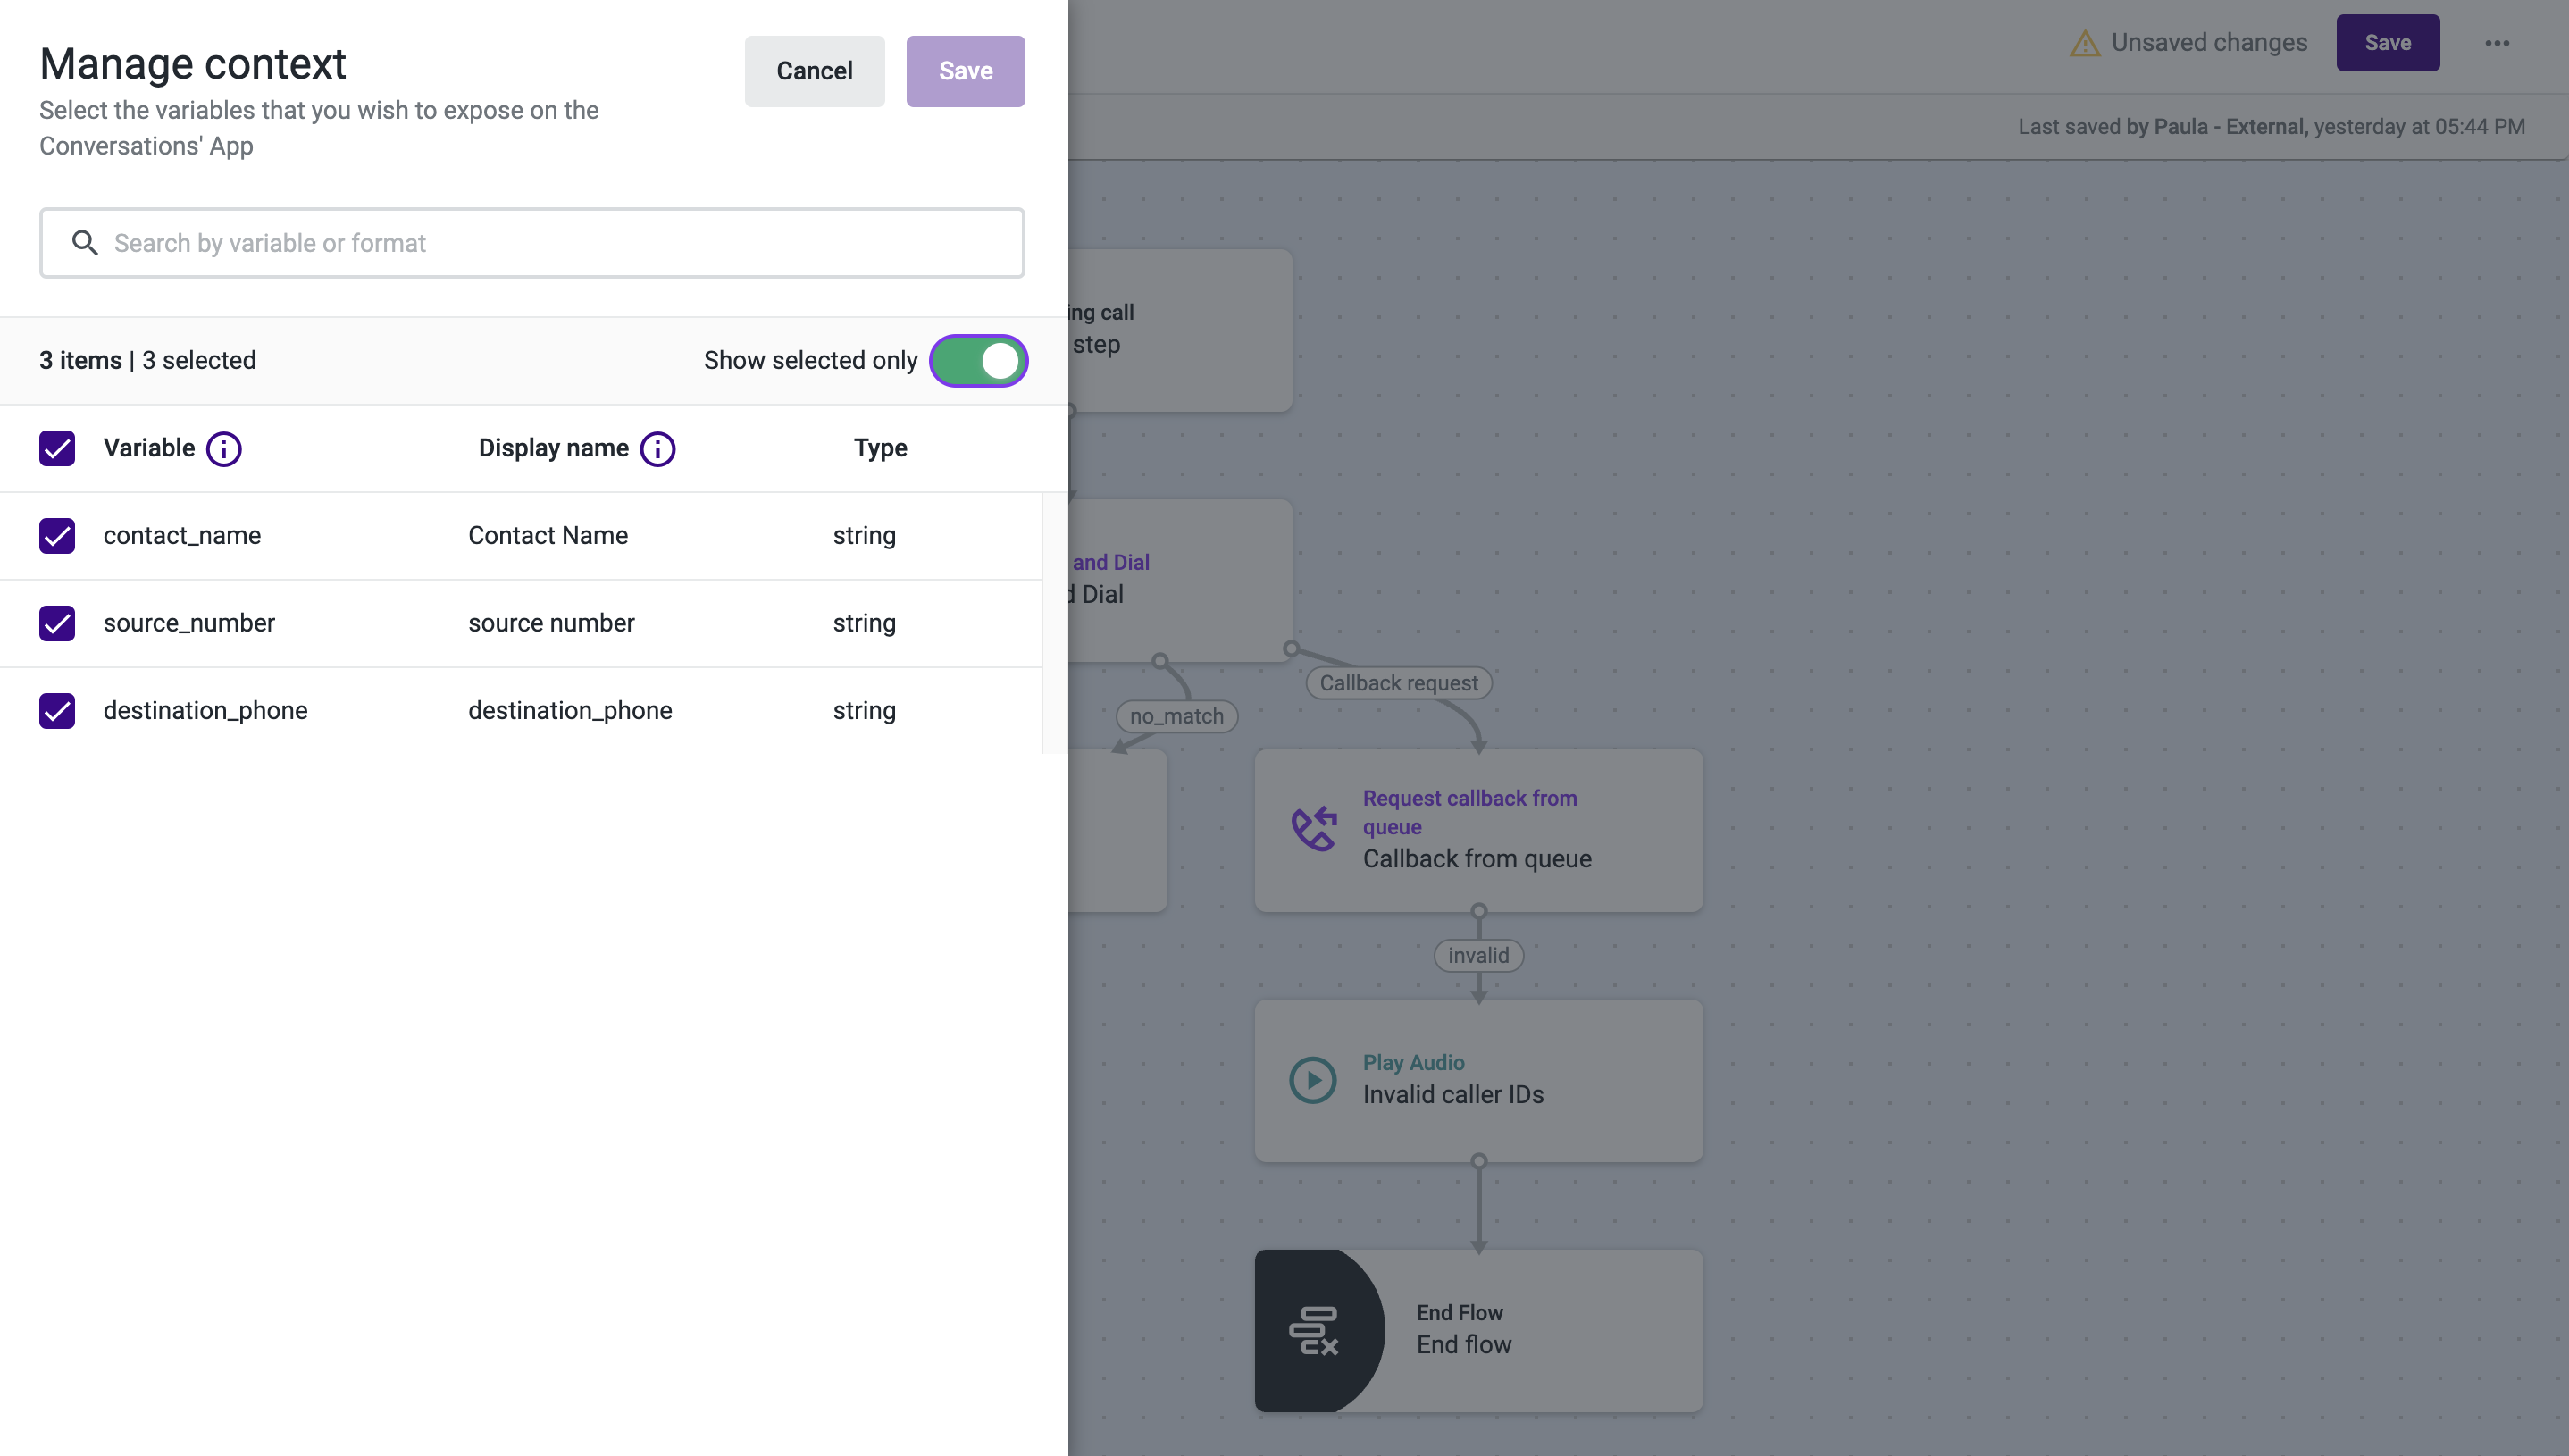
Task: Toggle the select-all Variable header checkbox
Action: pos(57,449)
